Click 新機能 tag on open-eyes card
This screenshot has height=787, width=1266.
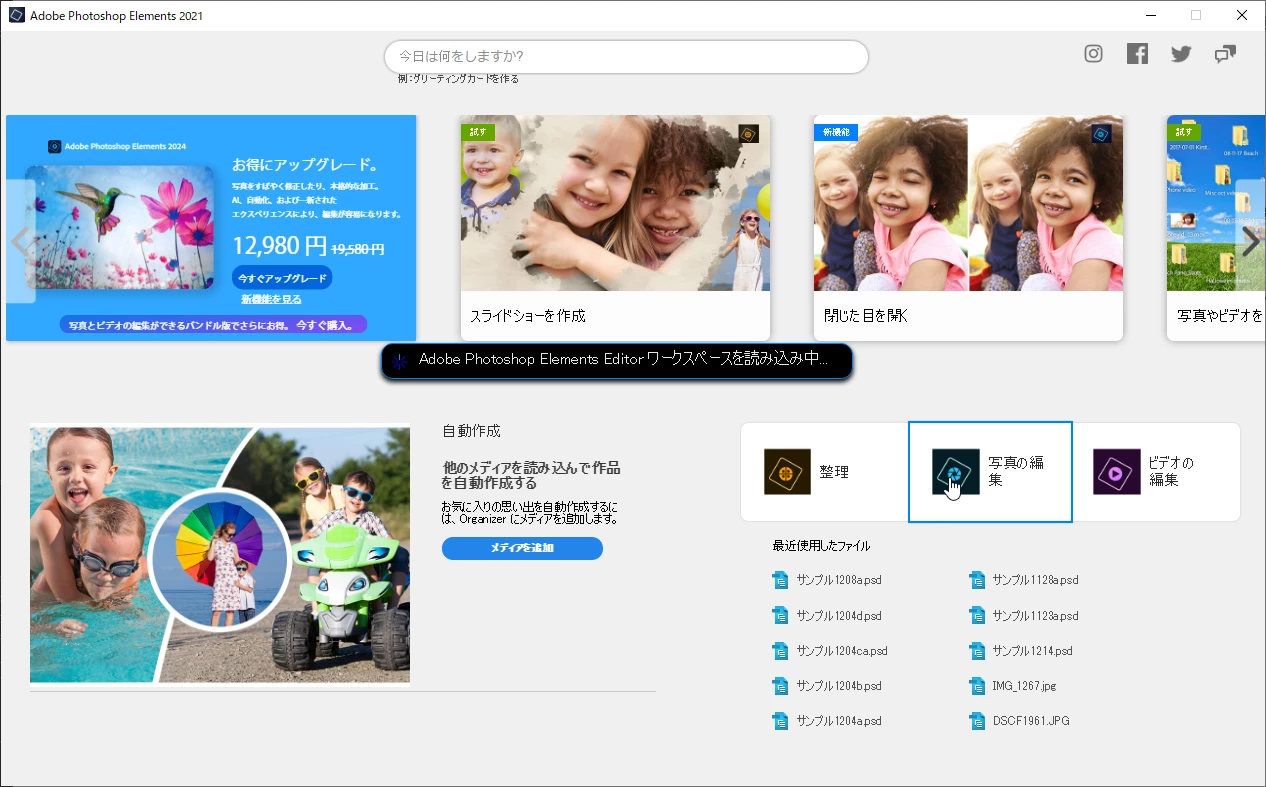coord(836,132)
